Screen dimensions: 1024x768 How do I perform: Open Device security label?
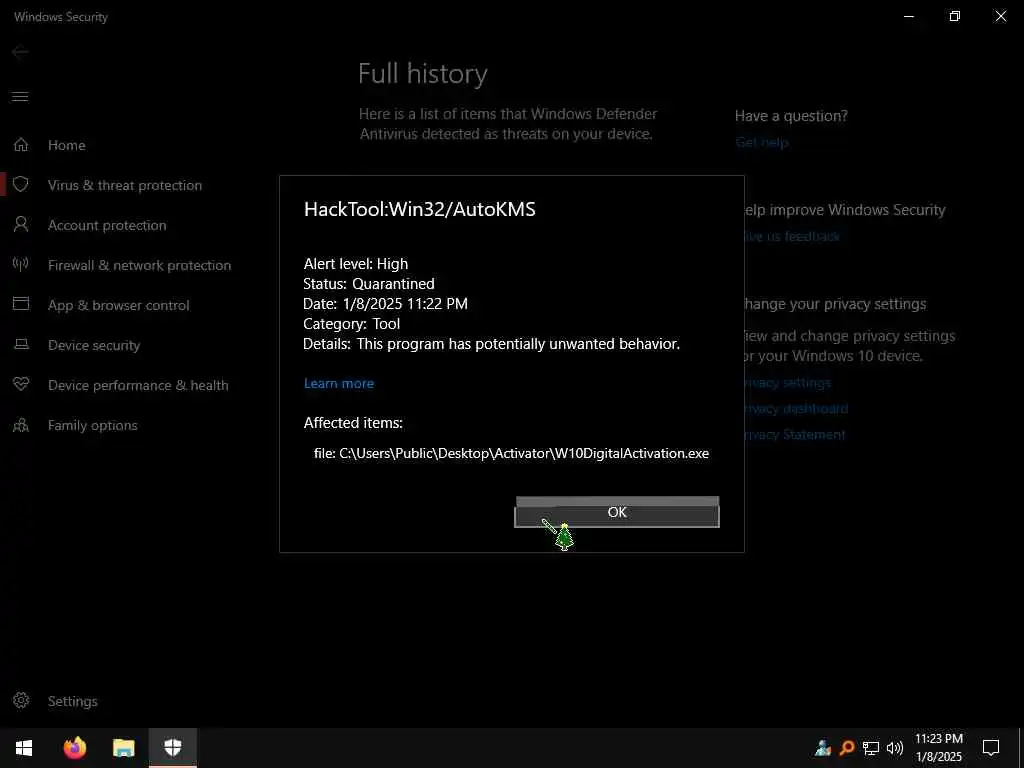94,345
